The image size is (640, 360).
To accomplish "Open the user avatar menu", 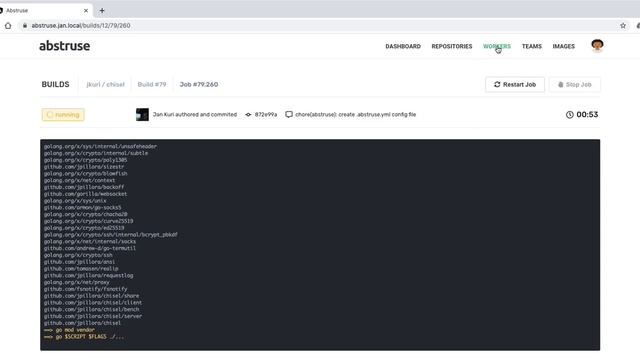I will point(597,46).
